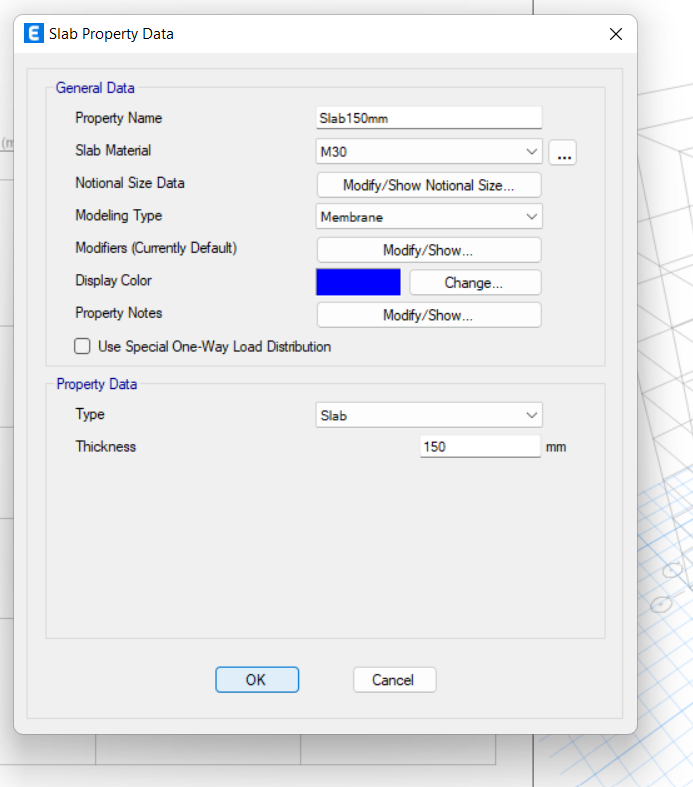693x787 pixels.
Task: Click the Slab Property Data title text
Action: click(111, 34)
